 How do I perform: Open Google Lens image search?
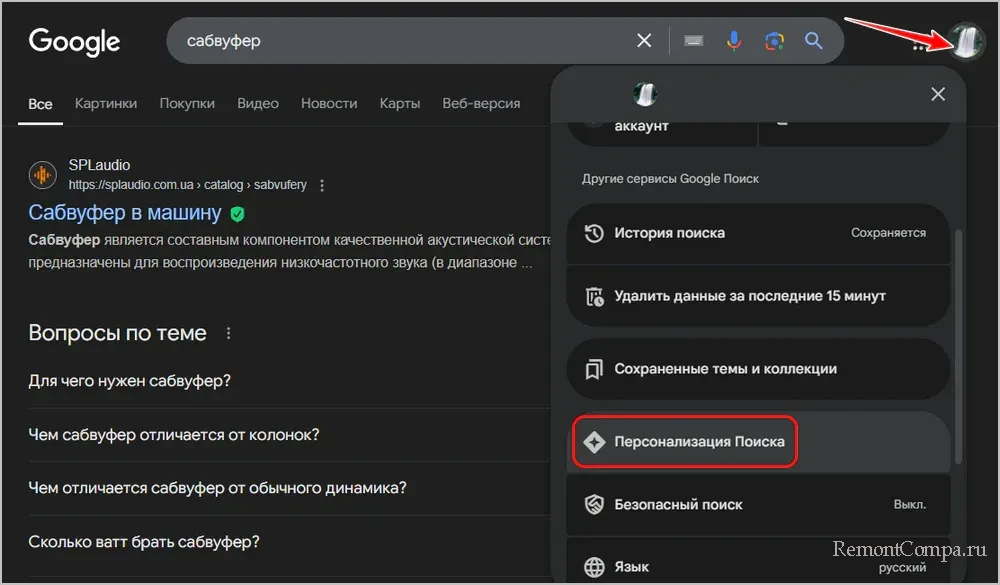click(774, 41)
